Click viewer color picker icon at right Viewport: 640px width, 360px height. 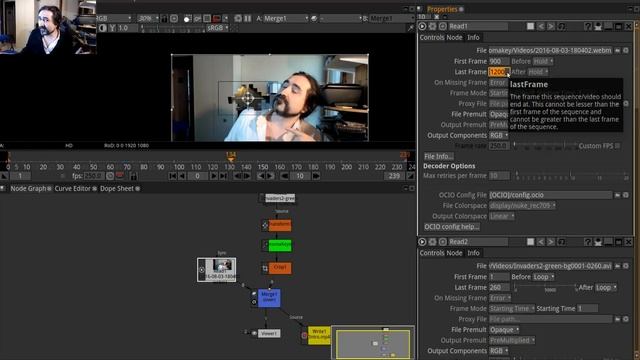[410, 28]
